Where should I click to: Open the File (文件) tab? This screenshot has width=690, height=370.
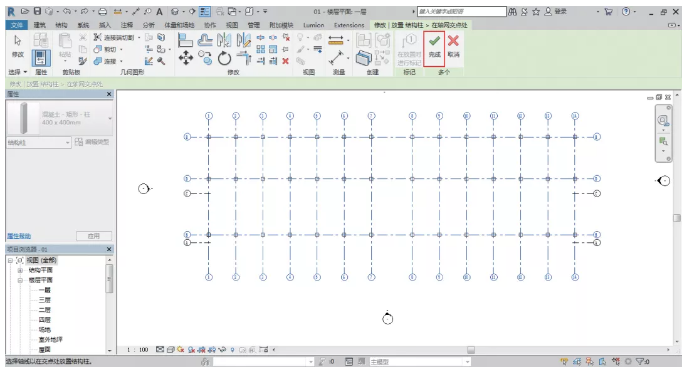(17, 25)
